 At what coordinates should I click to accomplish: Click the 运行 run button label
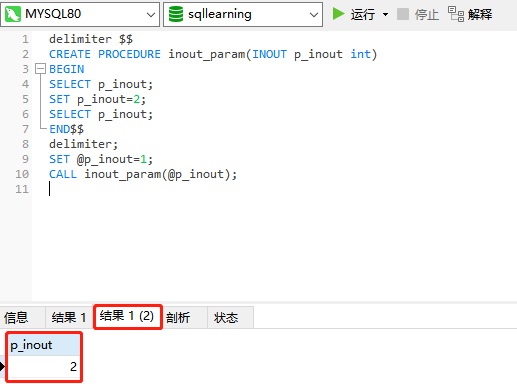coord(363,14)
